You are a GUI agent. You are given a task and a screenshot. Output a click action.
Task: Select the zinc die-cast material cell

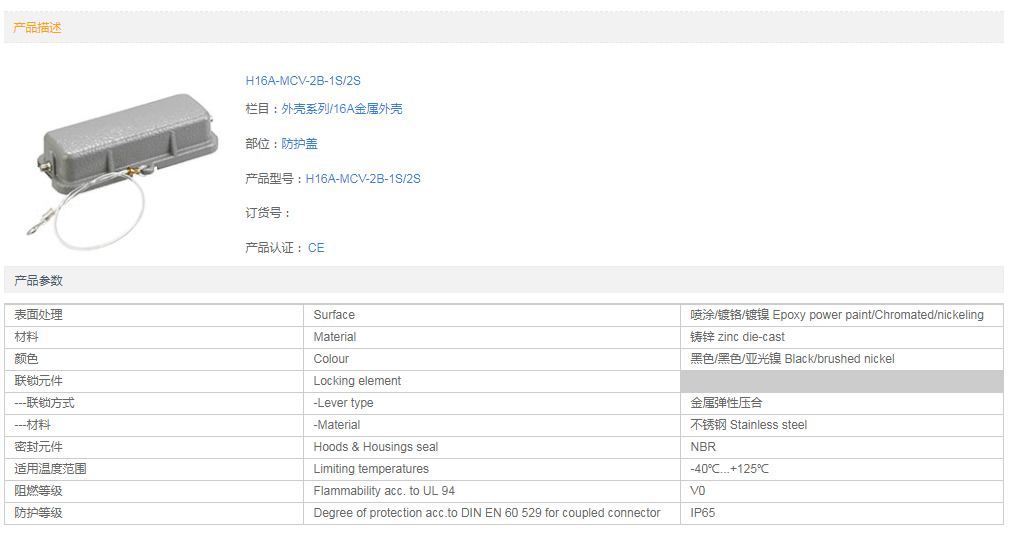click(737, 337)
